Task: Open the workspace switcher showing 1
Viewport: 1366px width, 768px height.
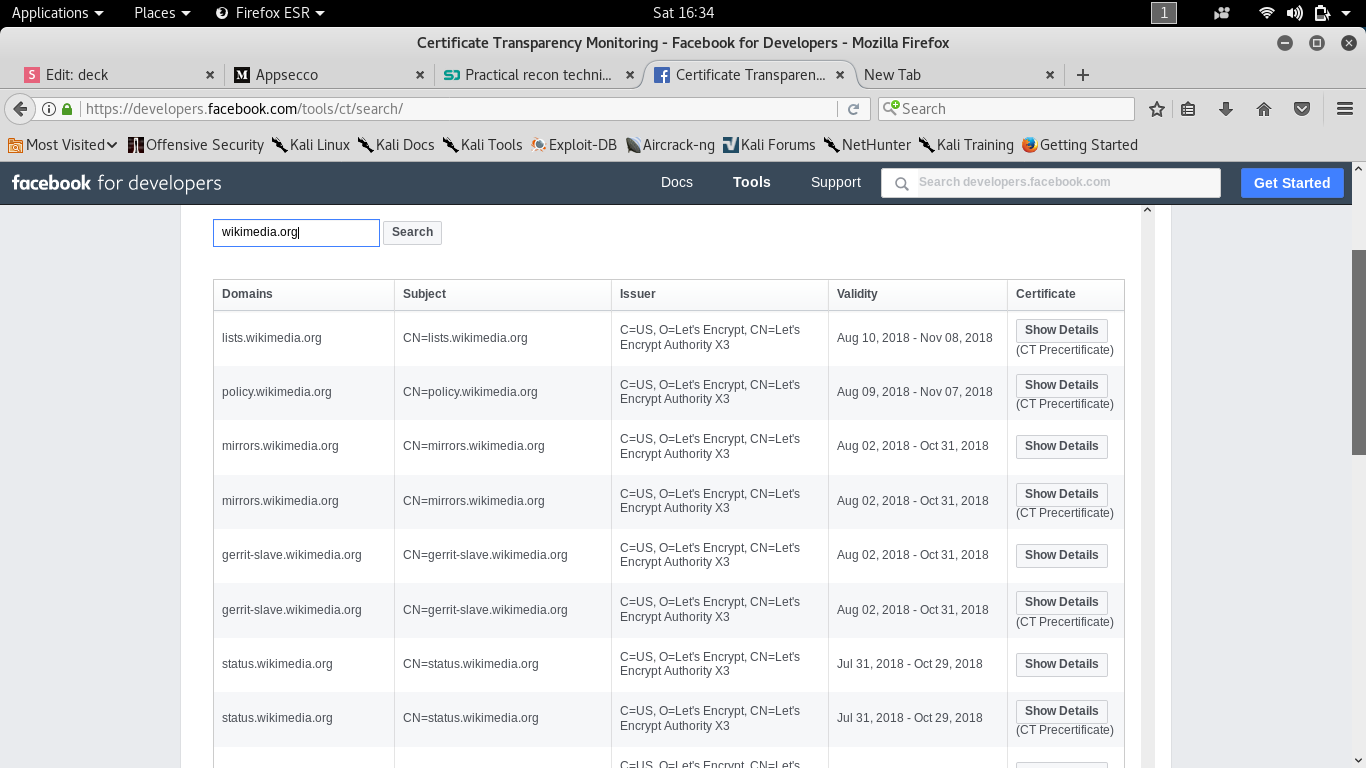Action: pos(1164,13)
